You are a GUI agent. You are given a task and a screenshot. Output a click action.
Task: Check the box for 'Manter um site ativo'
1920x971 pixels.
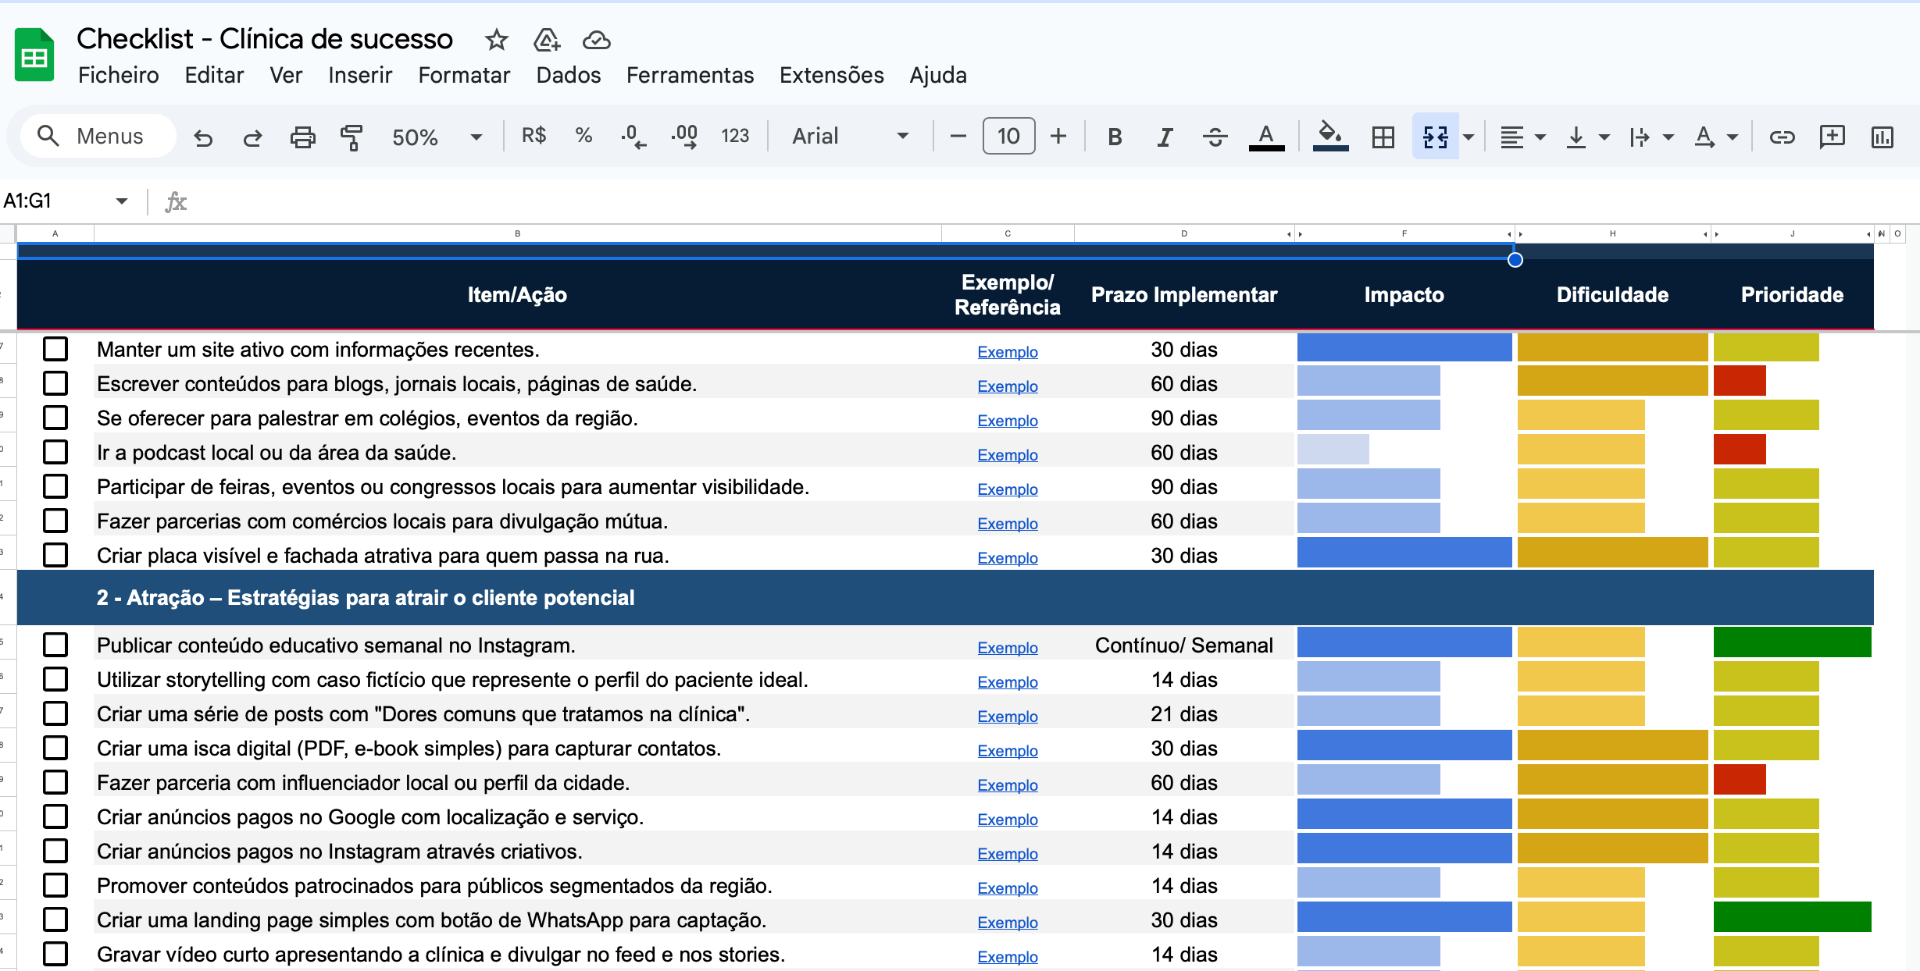coord(56,349)
